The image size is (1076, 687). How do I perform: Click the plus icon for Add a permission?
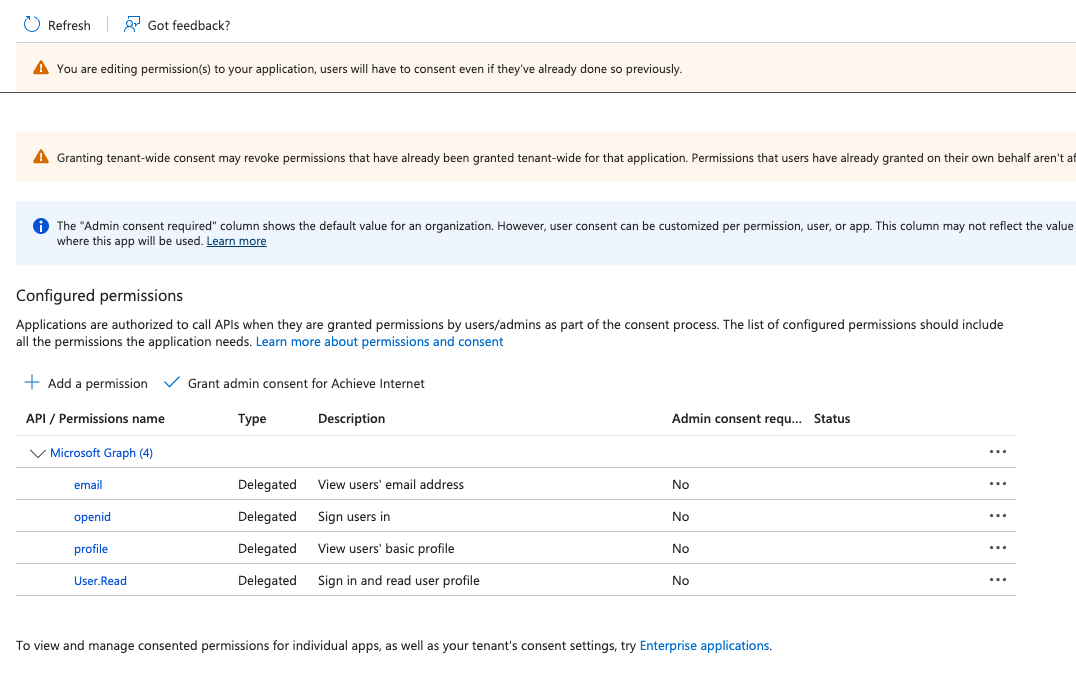[x=32, y=382]
